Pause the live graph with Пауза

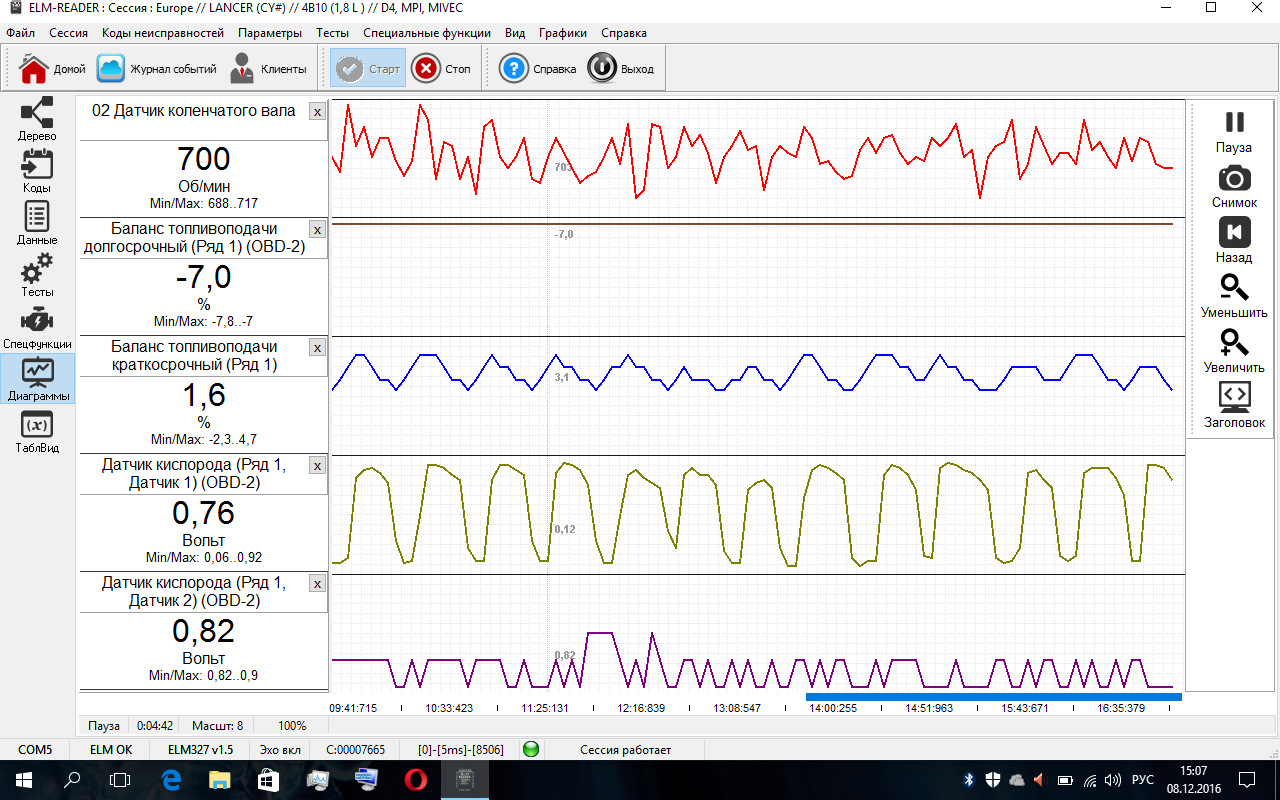[x=1234, y=129]
